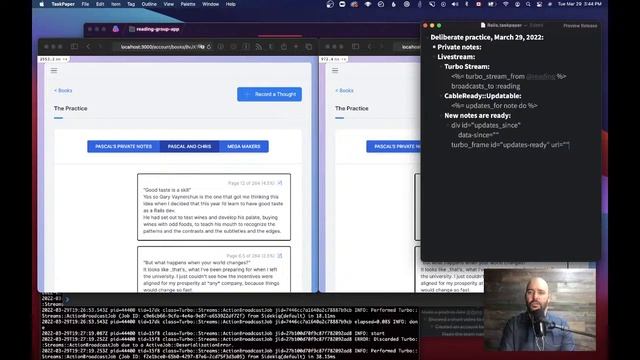The image size is (640, 360).
Task: Click the purple app icon beside reading-group-app
Action: (116, 29)
